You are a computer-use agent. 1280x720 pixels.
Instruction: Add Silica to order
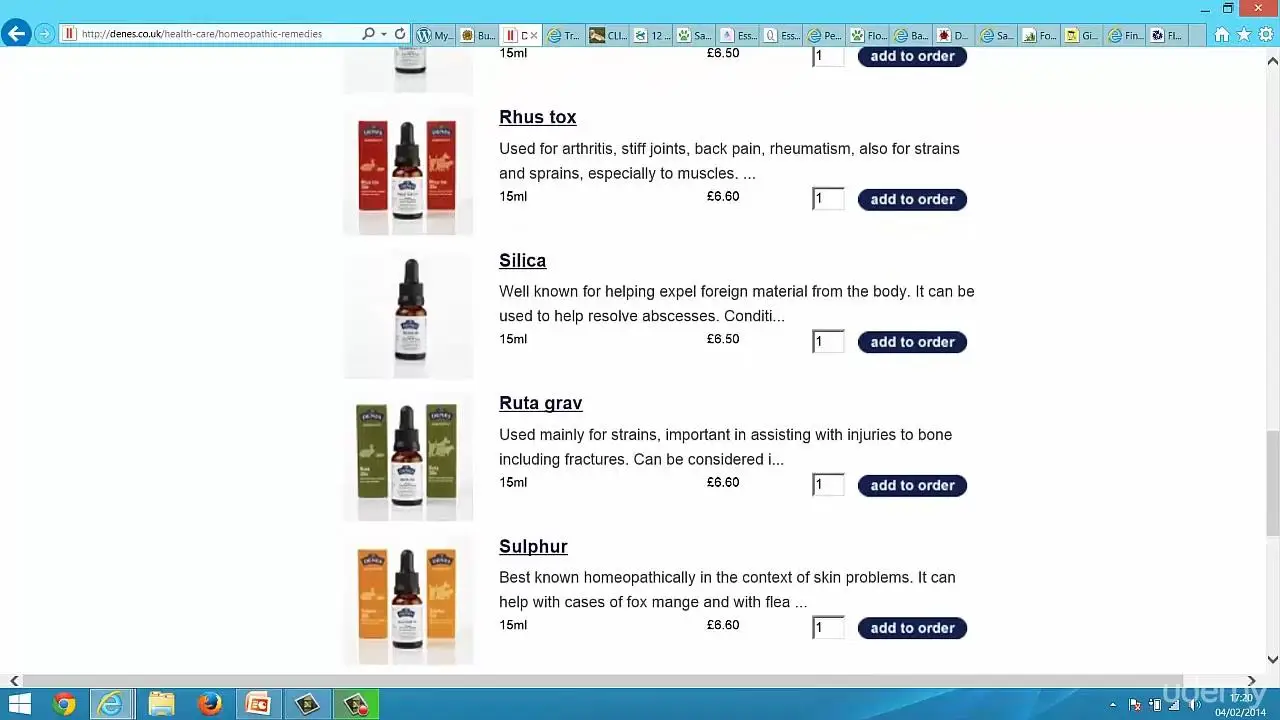pyautogui.click(x=912, y=342)
